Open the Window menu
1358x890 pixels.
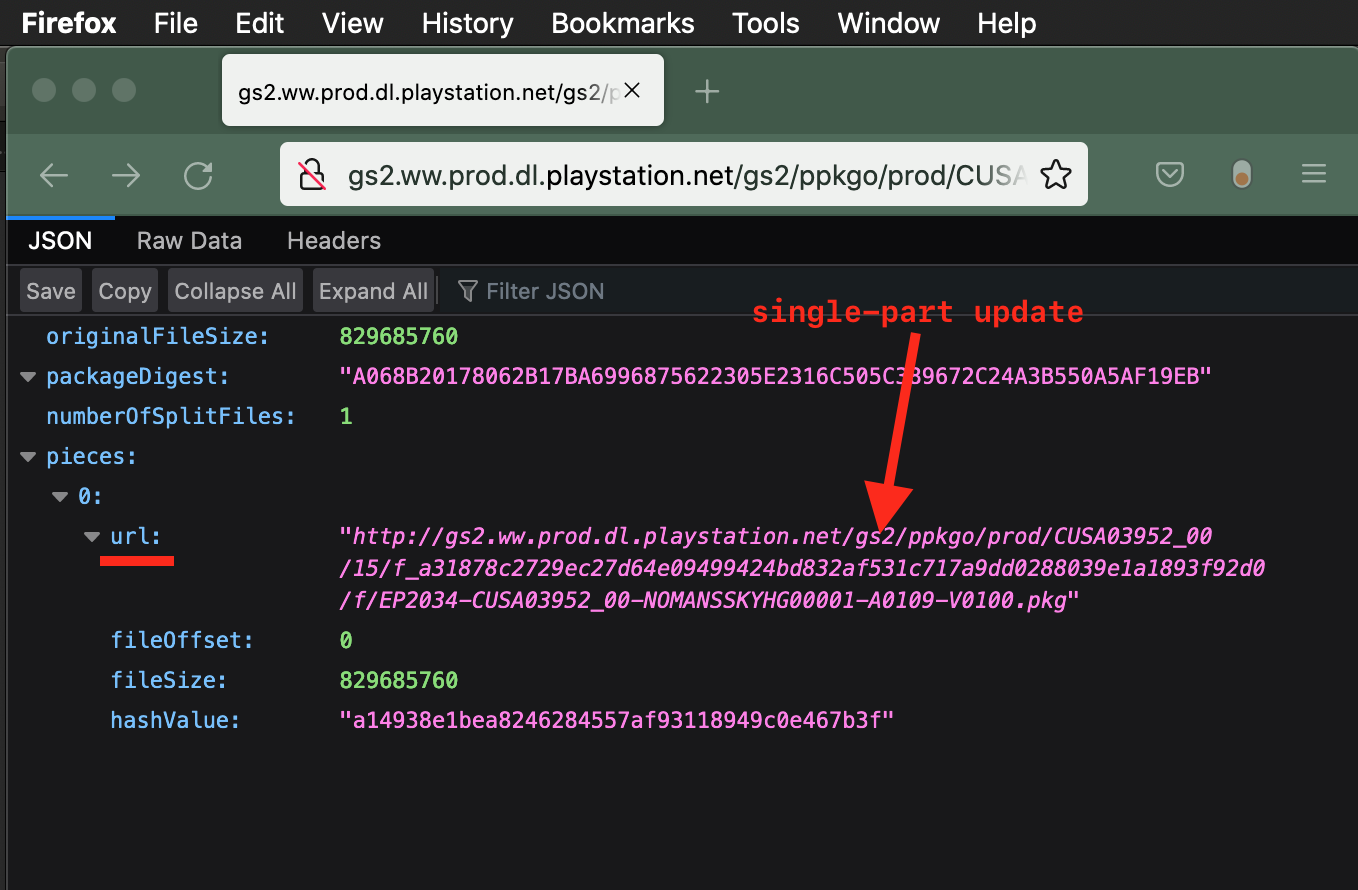click(x=889, y=23)
